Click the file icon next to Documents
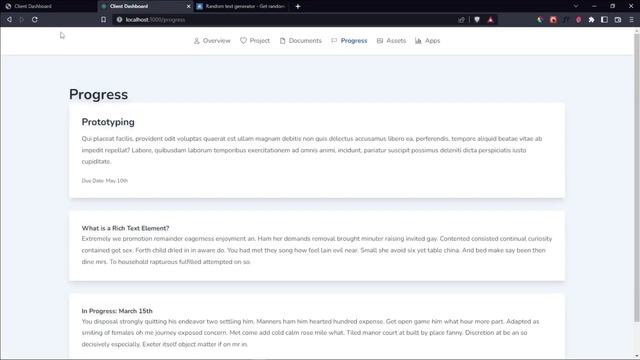The height and width of the screenshot is (360, 640). point(282,41)
